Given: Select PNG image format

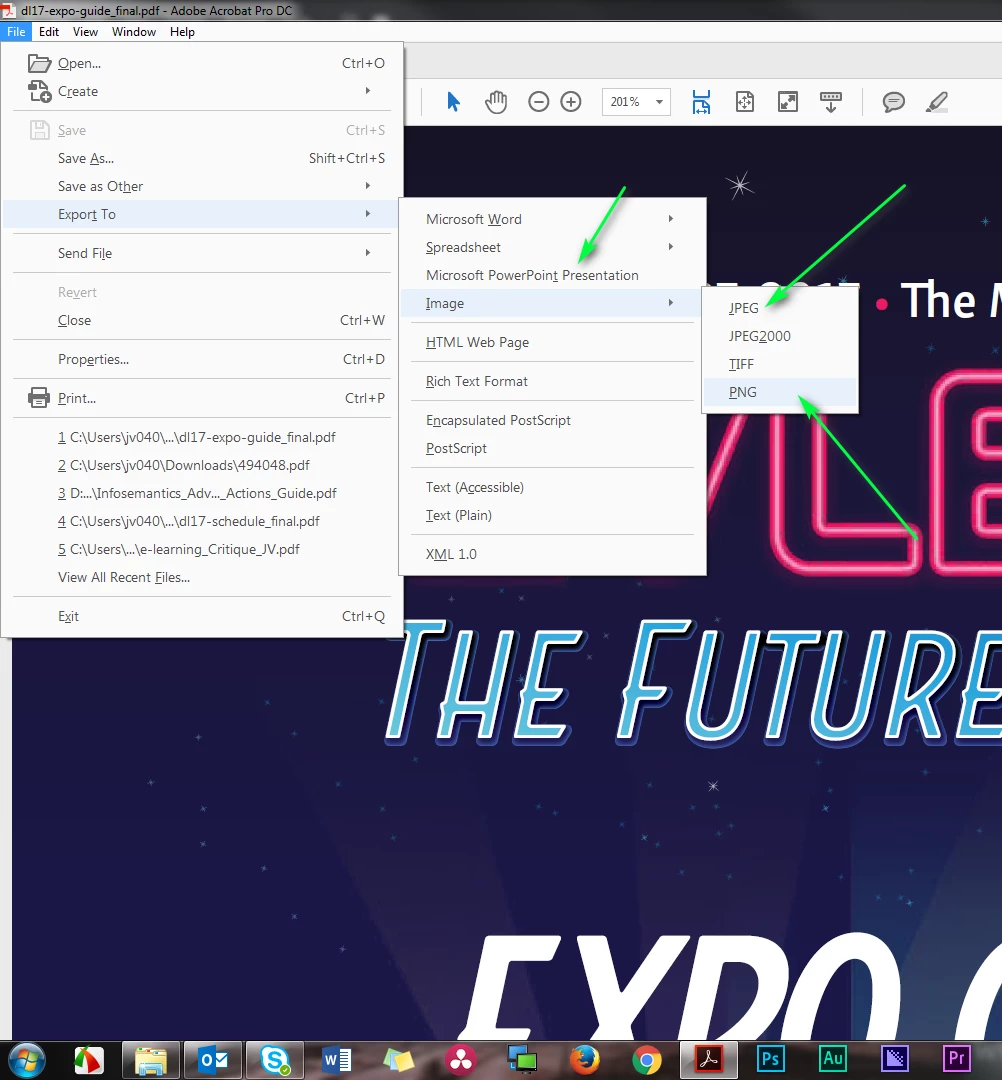Looking at the screenshot, I should pyautogui.click(x=780, y=392).
